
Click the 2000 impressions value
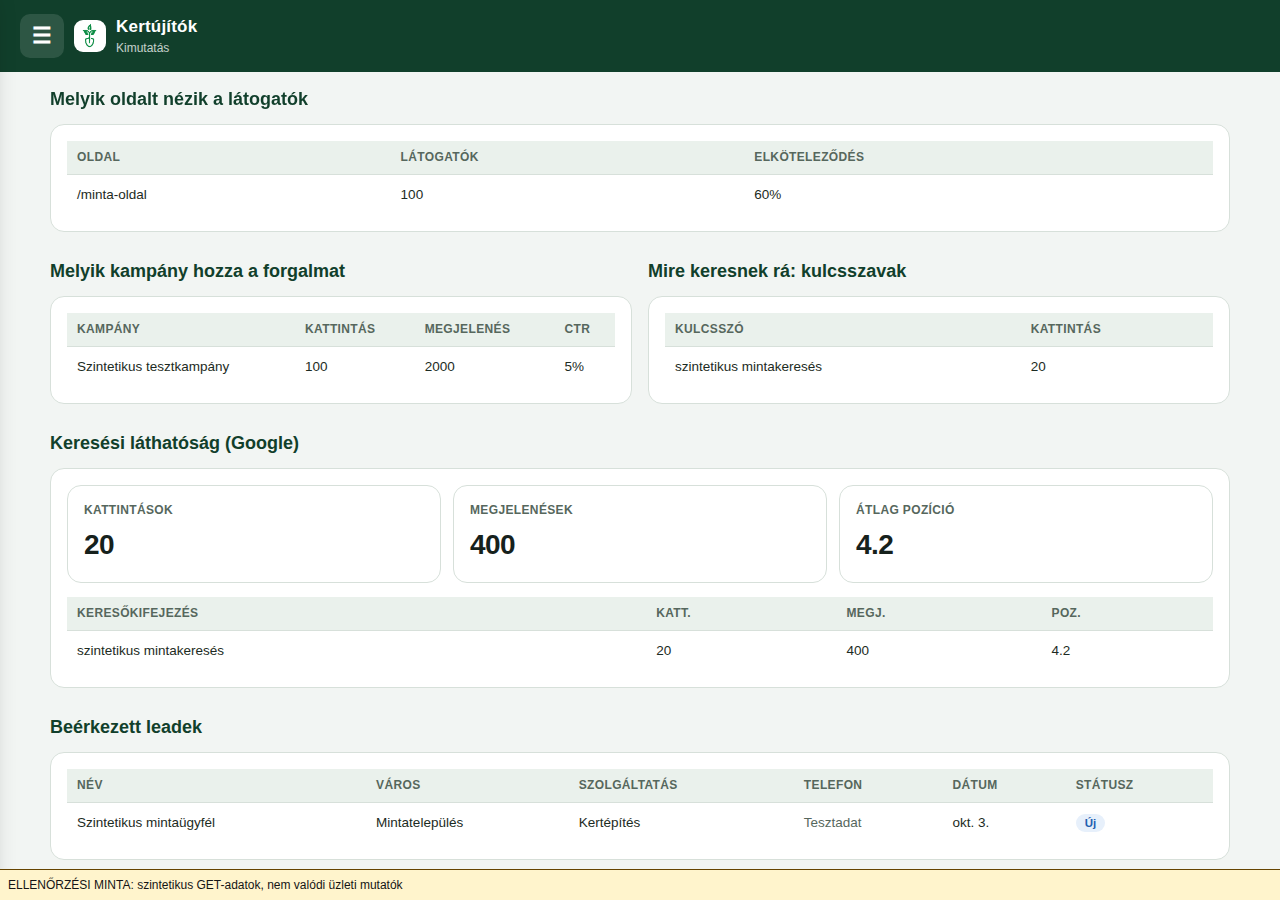439,367
